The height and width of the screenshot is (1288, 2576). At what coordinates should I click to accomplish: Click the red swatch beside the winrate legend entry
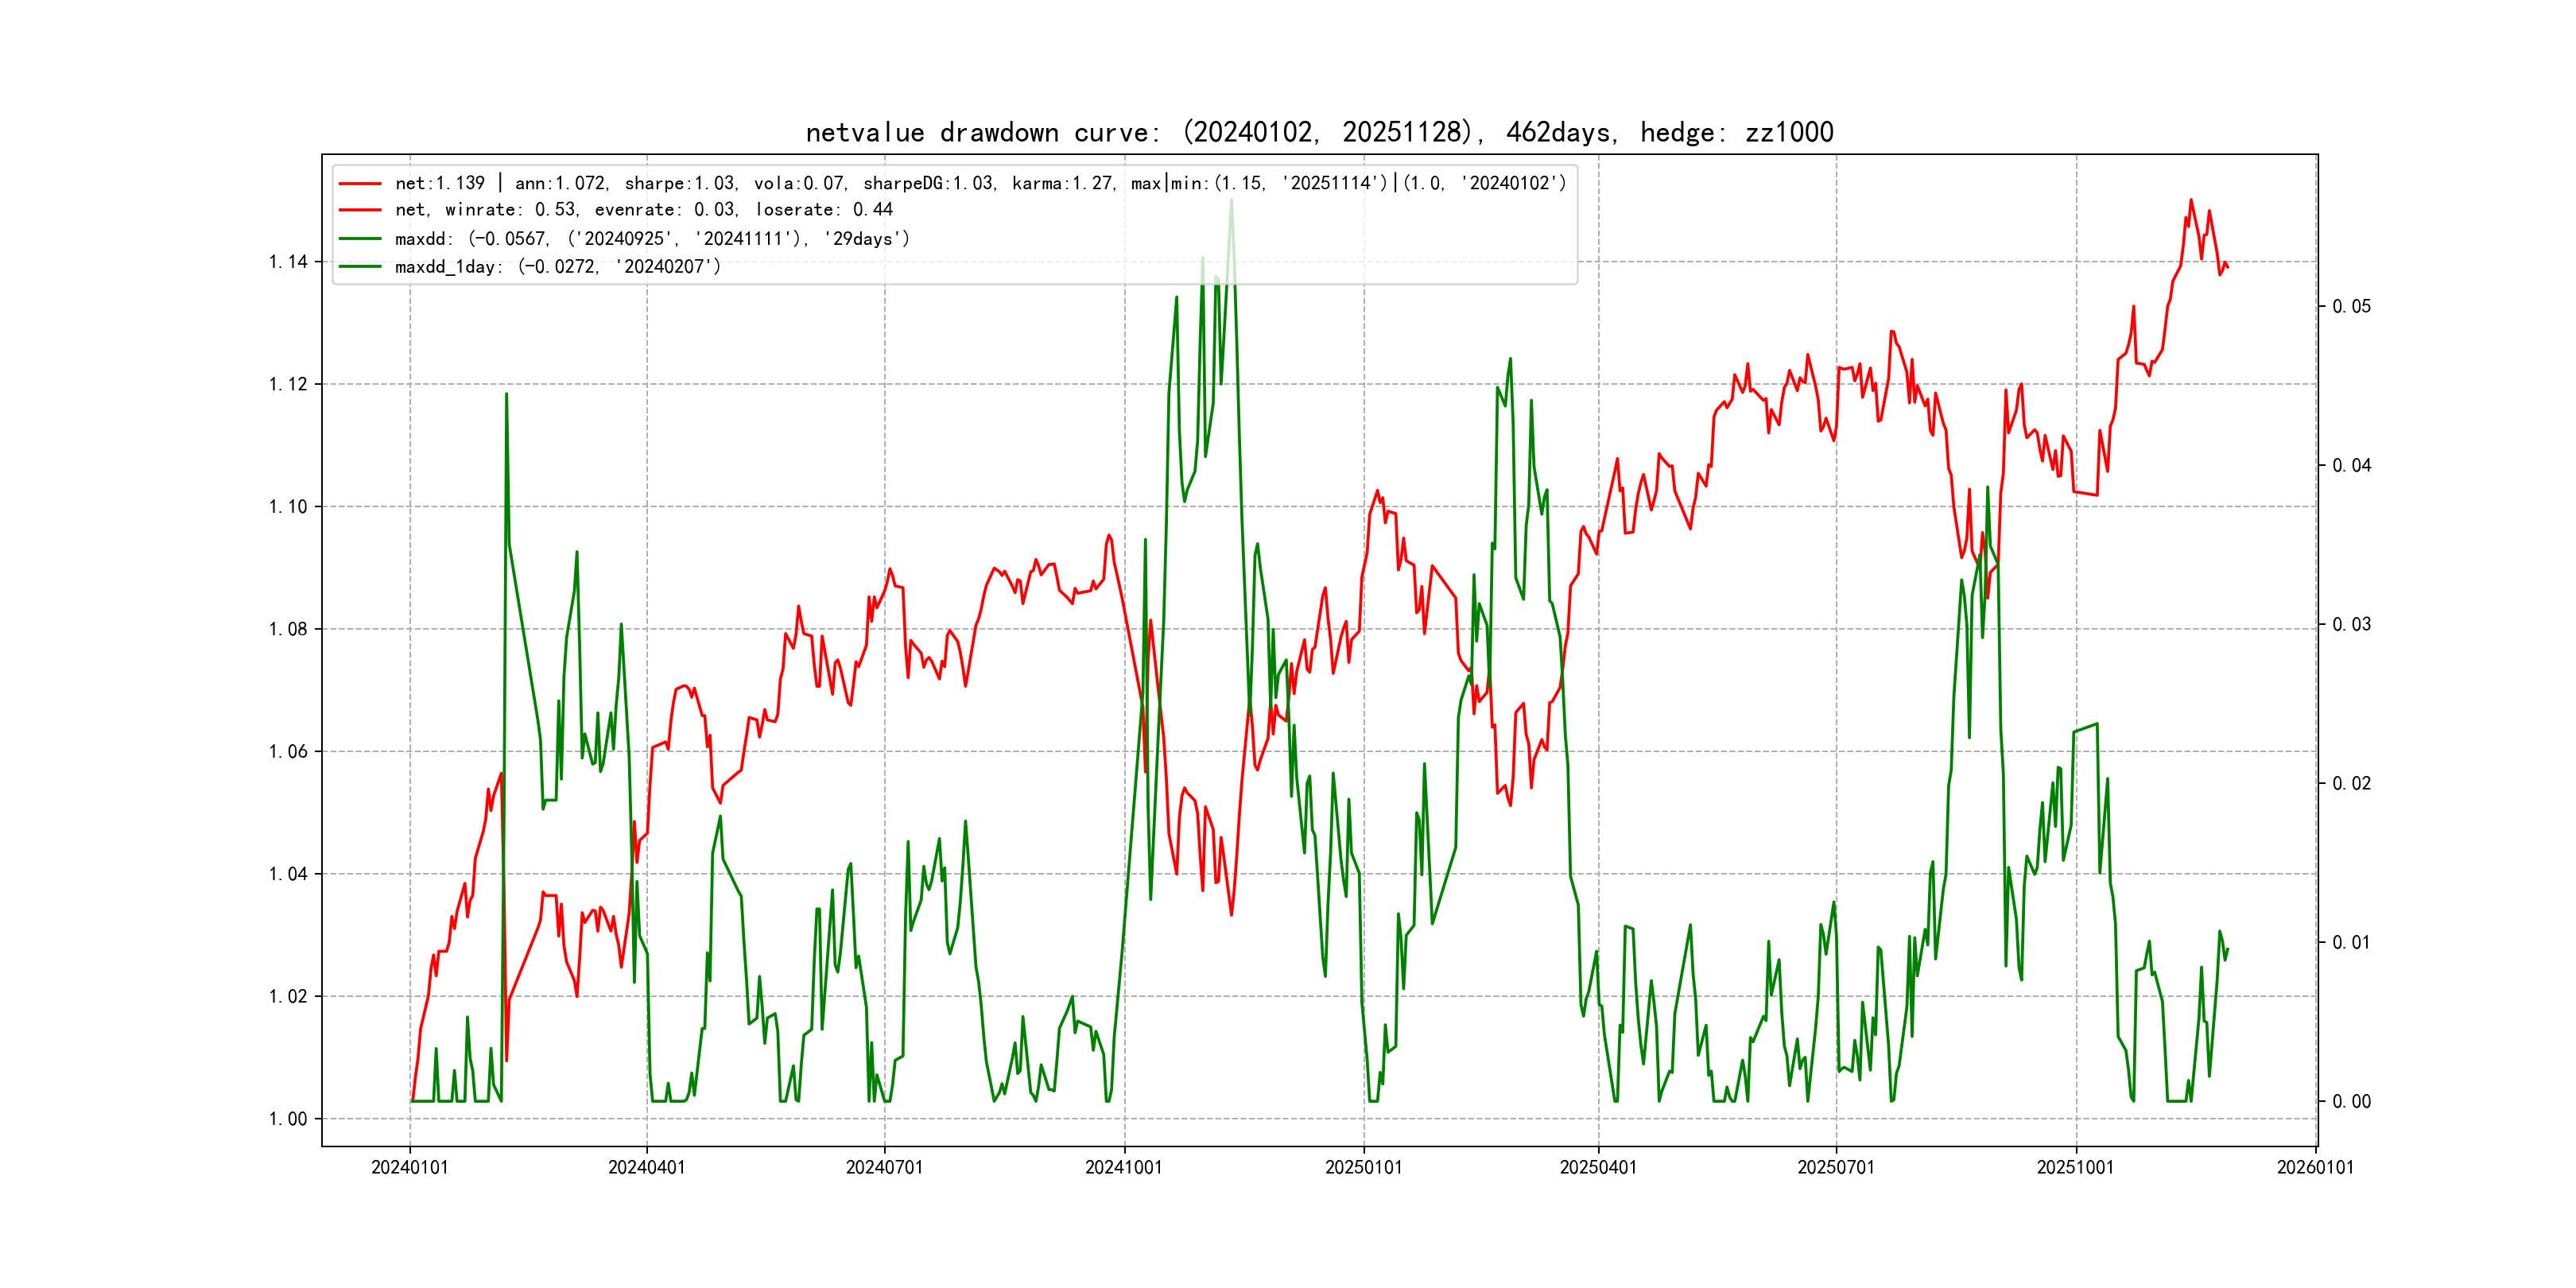360,210
